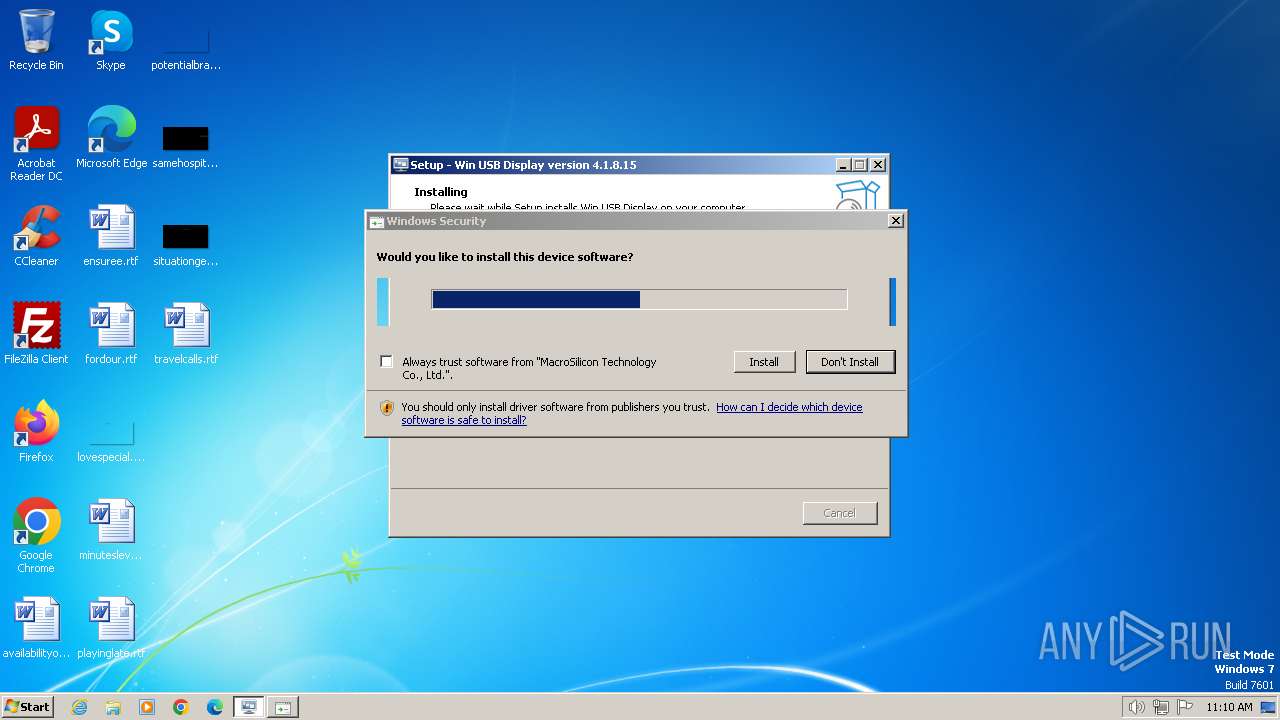Open Internet Explorer in the taskbar
Screen dimensions: 1280x720
(79, 707)
